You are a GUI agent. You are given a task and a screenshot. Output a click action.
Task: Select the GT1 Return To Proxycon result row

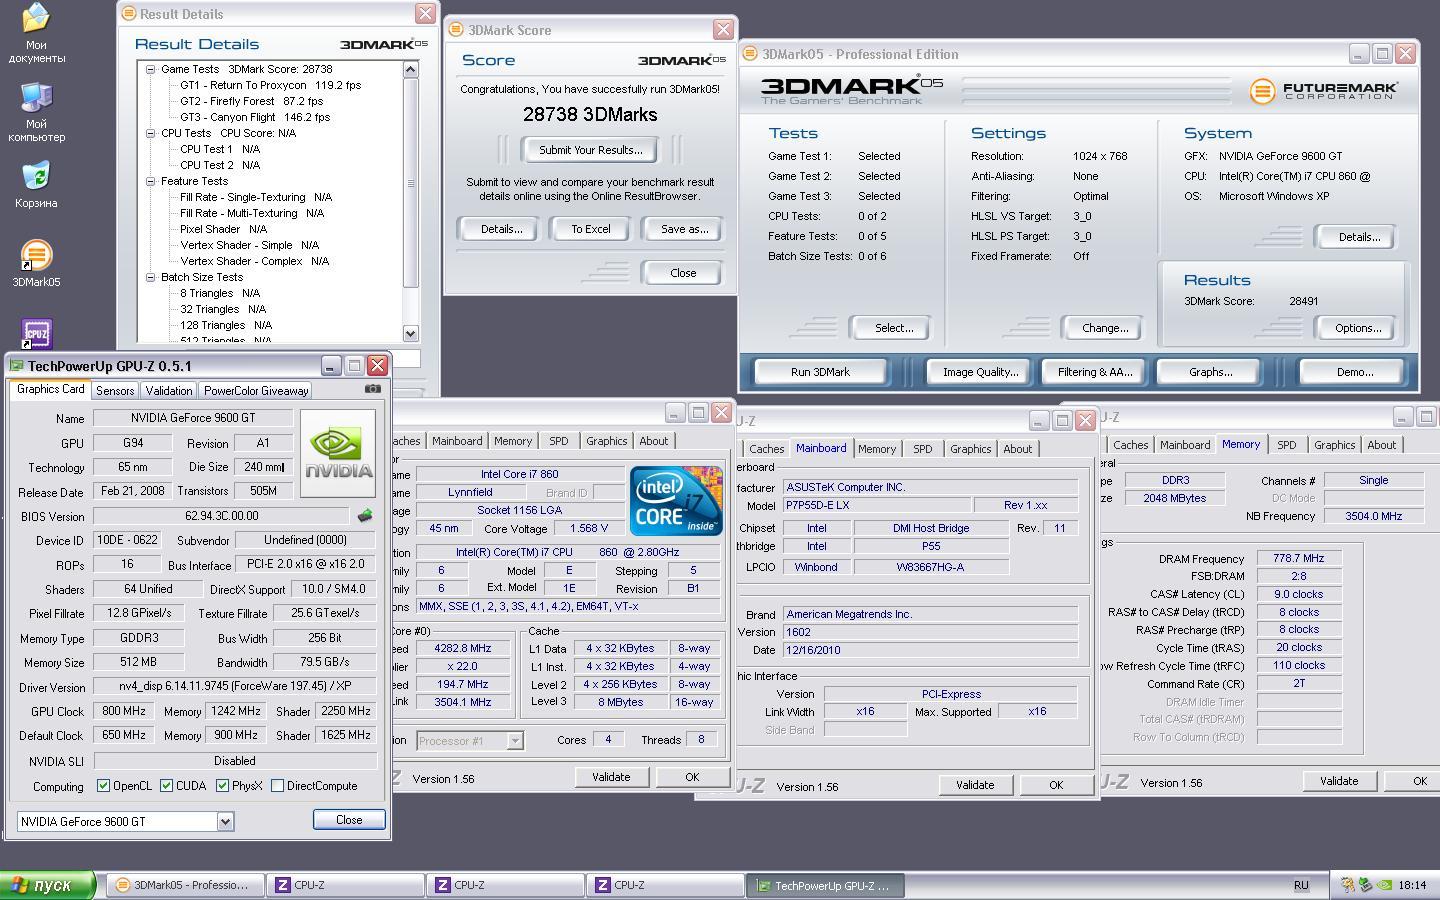(270, 85)
